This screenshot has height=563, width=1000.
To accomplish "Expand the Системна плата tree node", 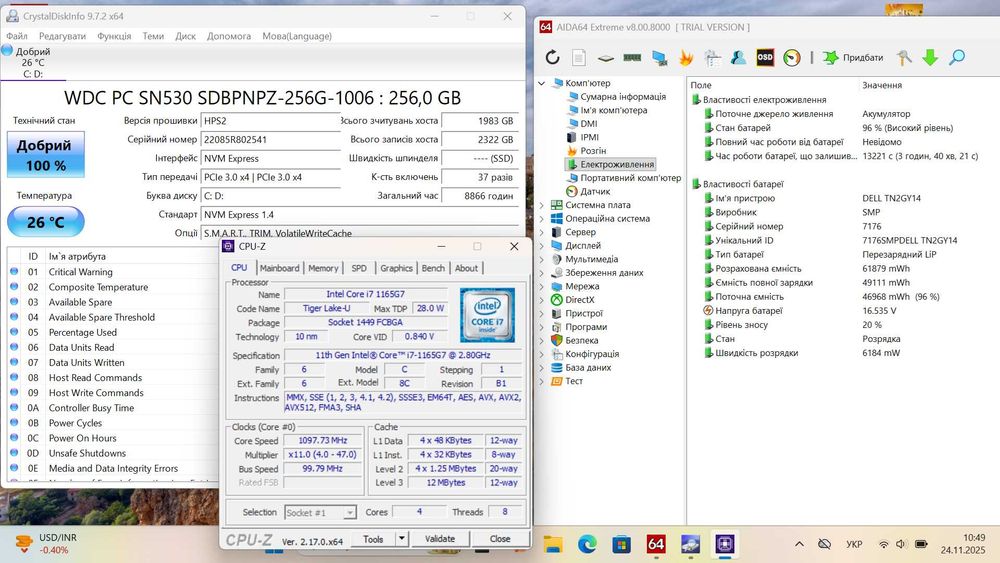I will click(x=541, y=205).
